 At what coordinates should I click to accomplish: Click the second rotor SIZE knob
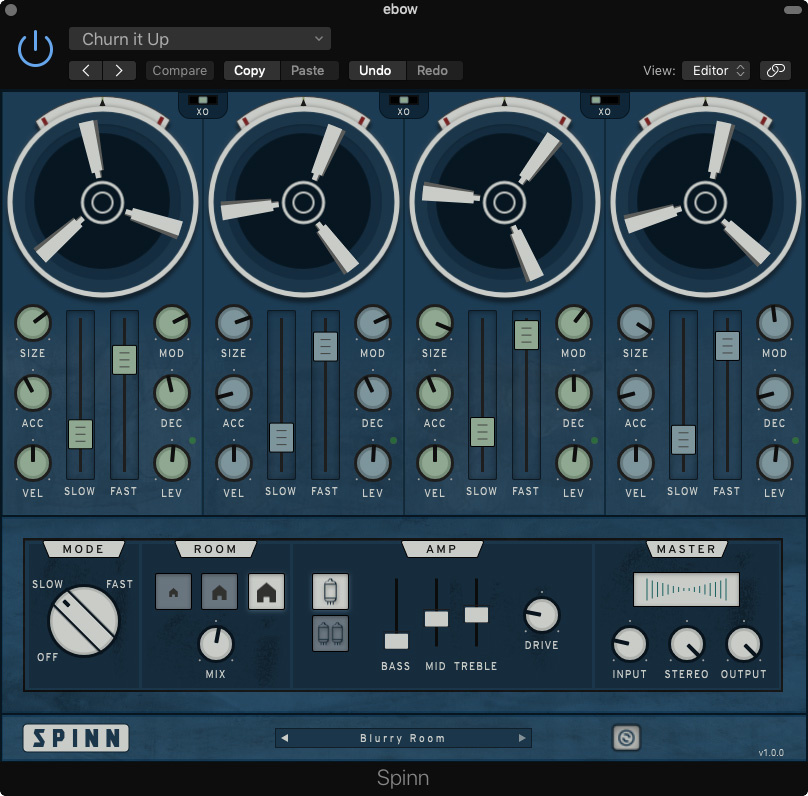234,323
